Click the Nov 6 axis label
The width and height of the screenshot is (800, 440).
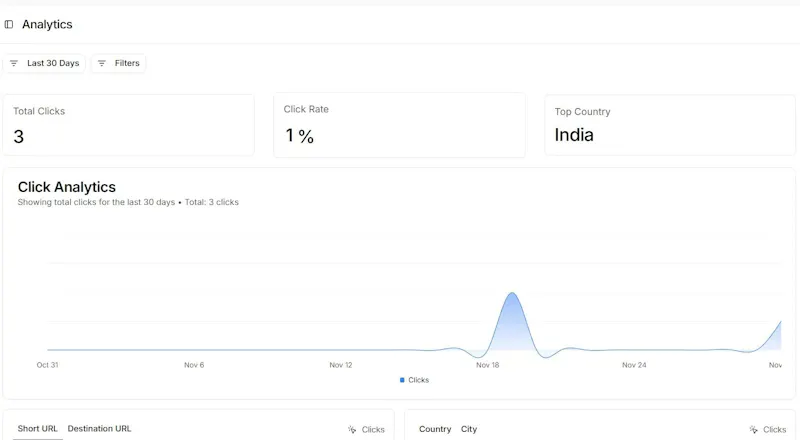[x=194, y=365]
